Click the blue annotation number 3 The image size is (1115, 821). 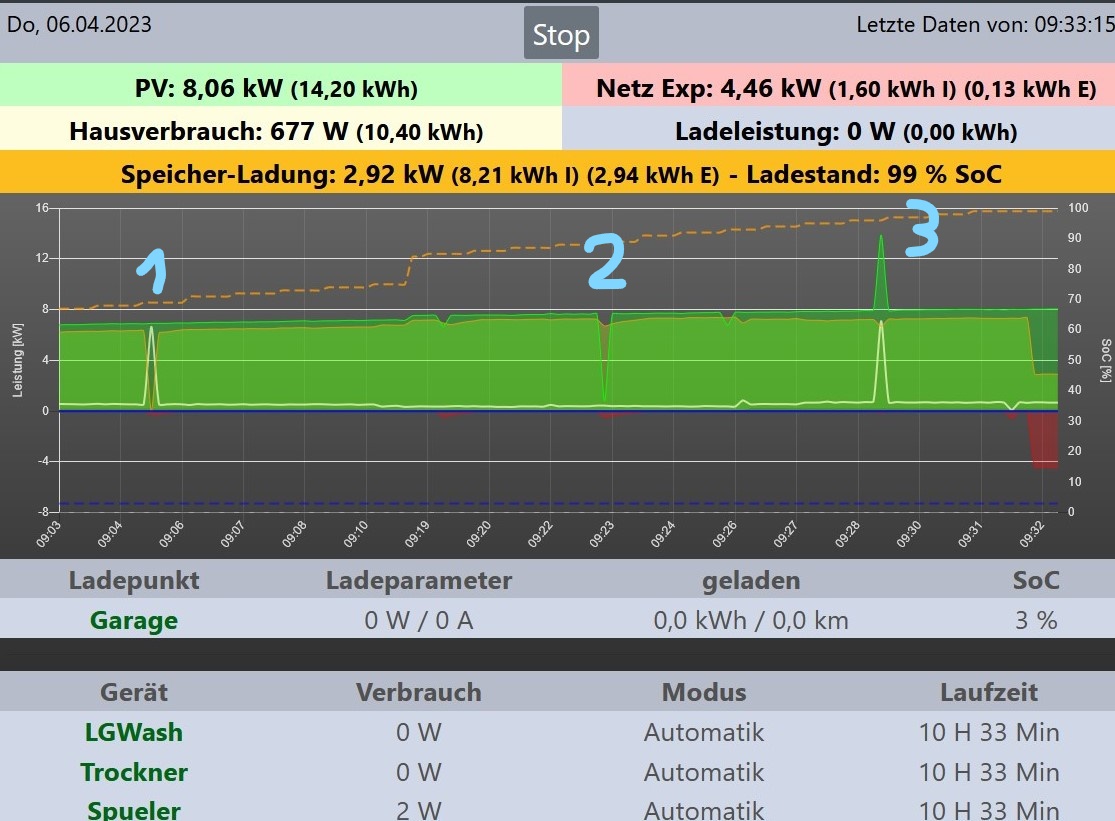click(922, 227)
